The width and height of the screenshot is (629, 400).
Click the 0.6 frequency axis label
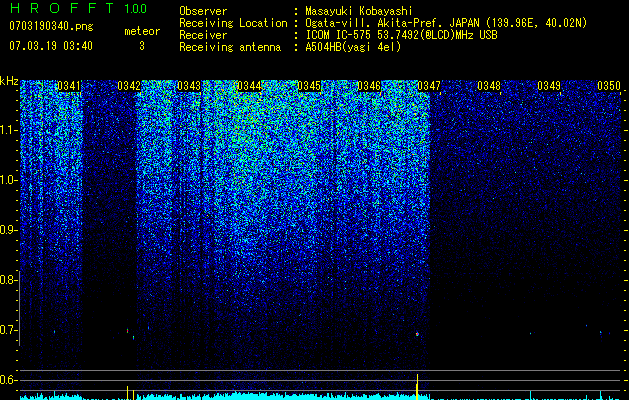[8, 380]
